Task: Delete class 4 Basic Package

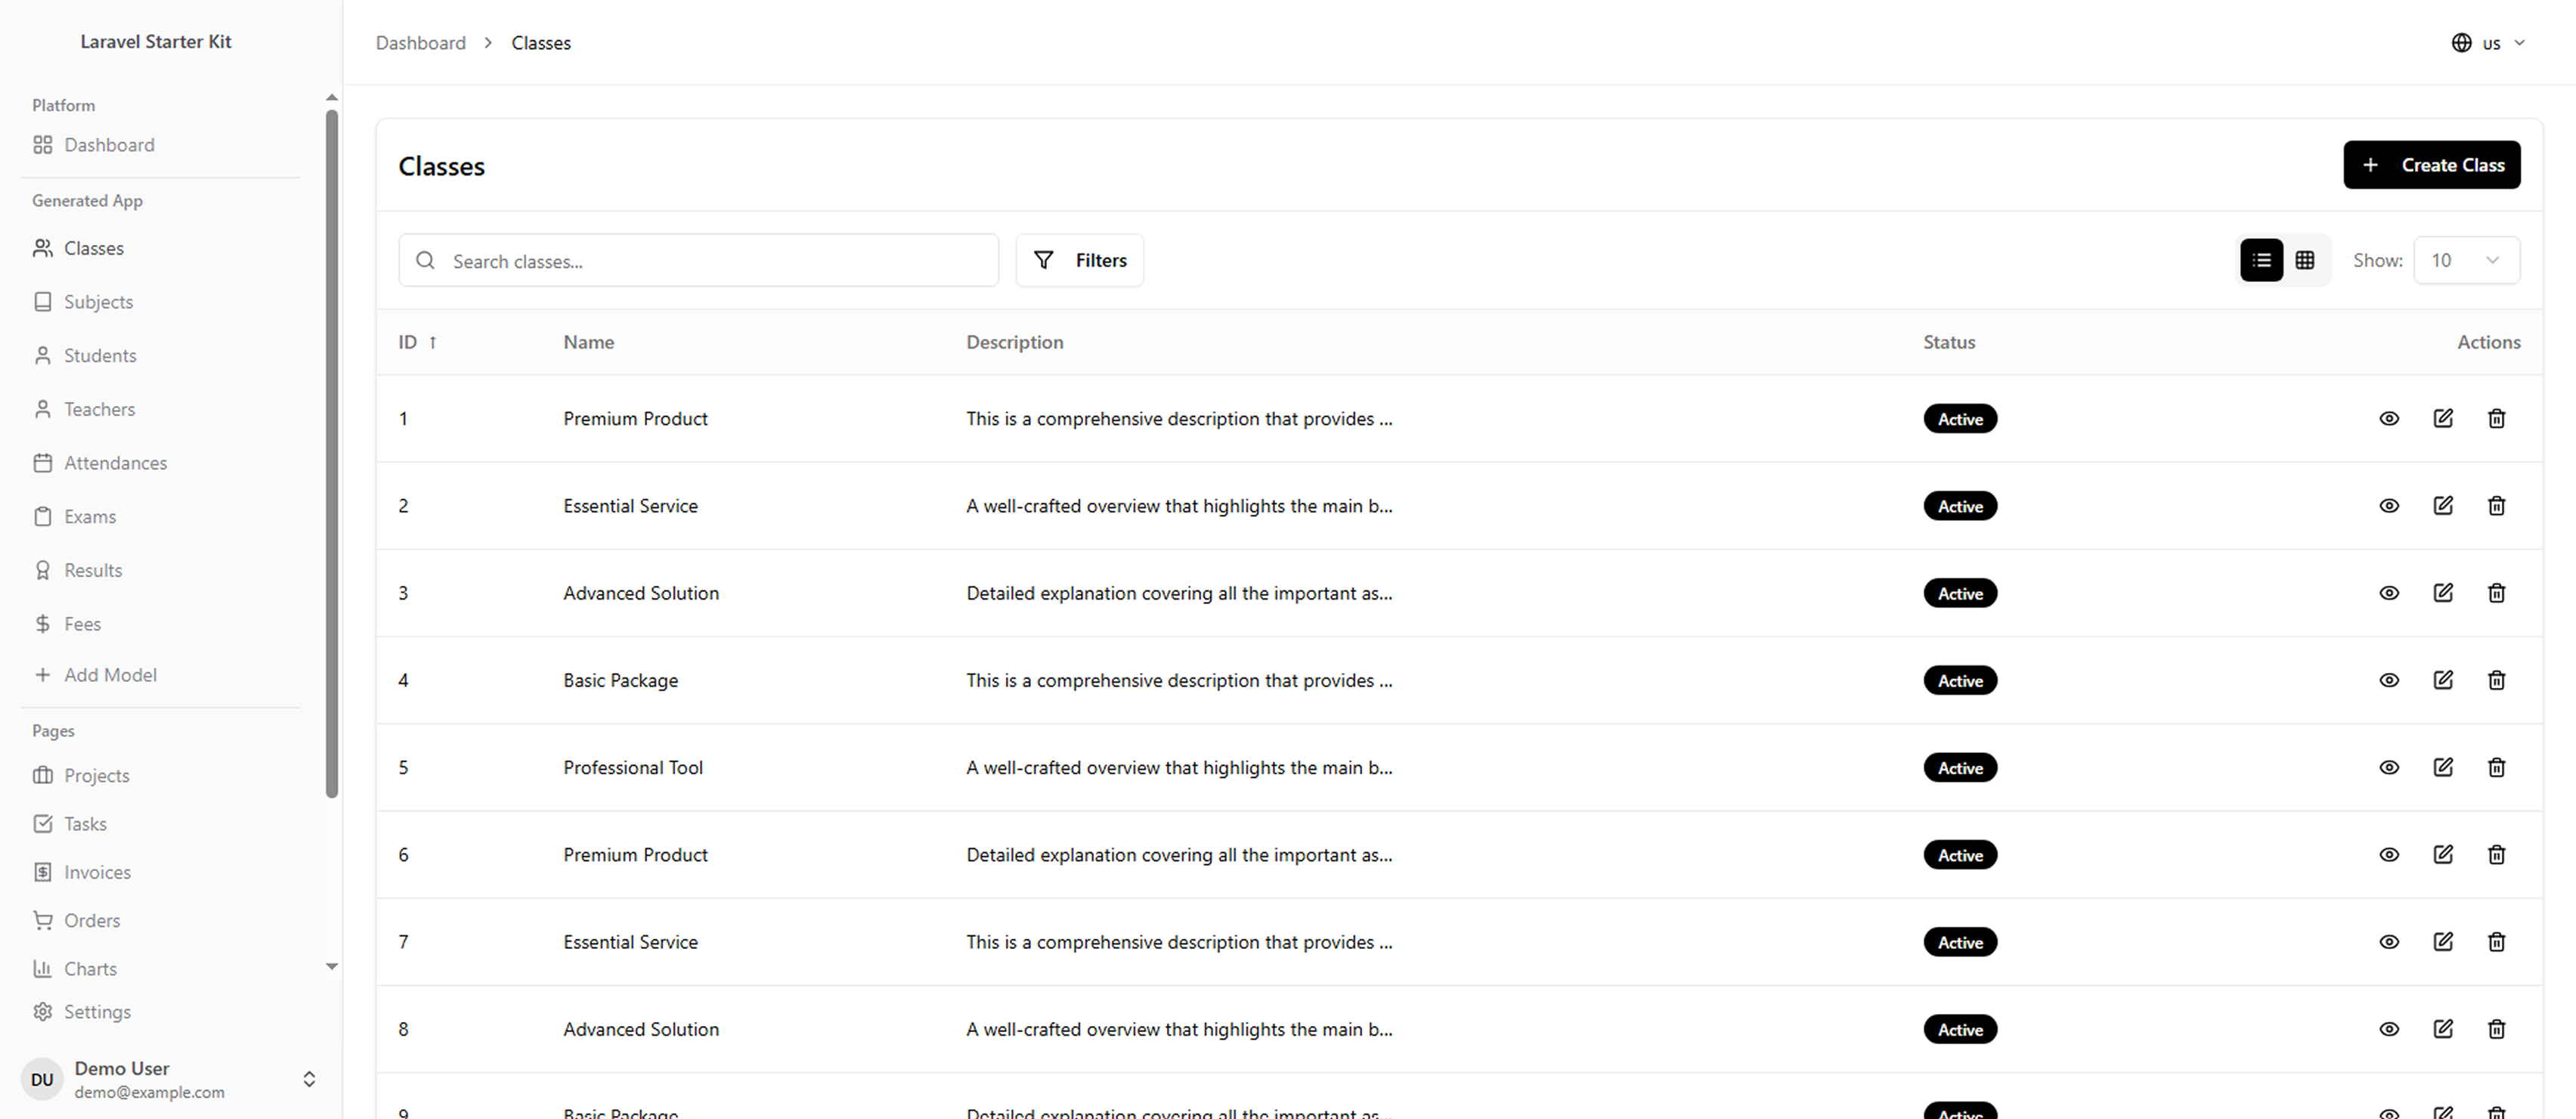Action: 2497,680
